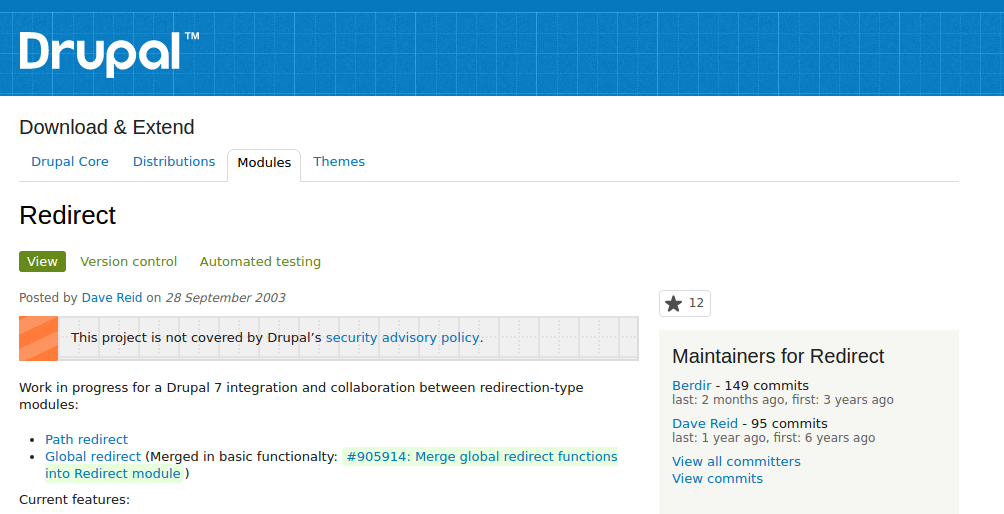1004x514 pixels.
Task: Open Dave Reid's author profile link
Action: 112,298
